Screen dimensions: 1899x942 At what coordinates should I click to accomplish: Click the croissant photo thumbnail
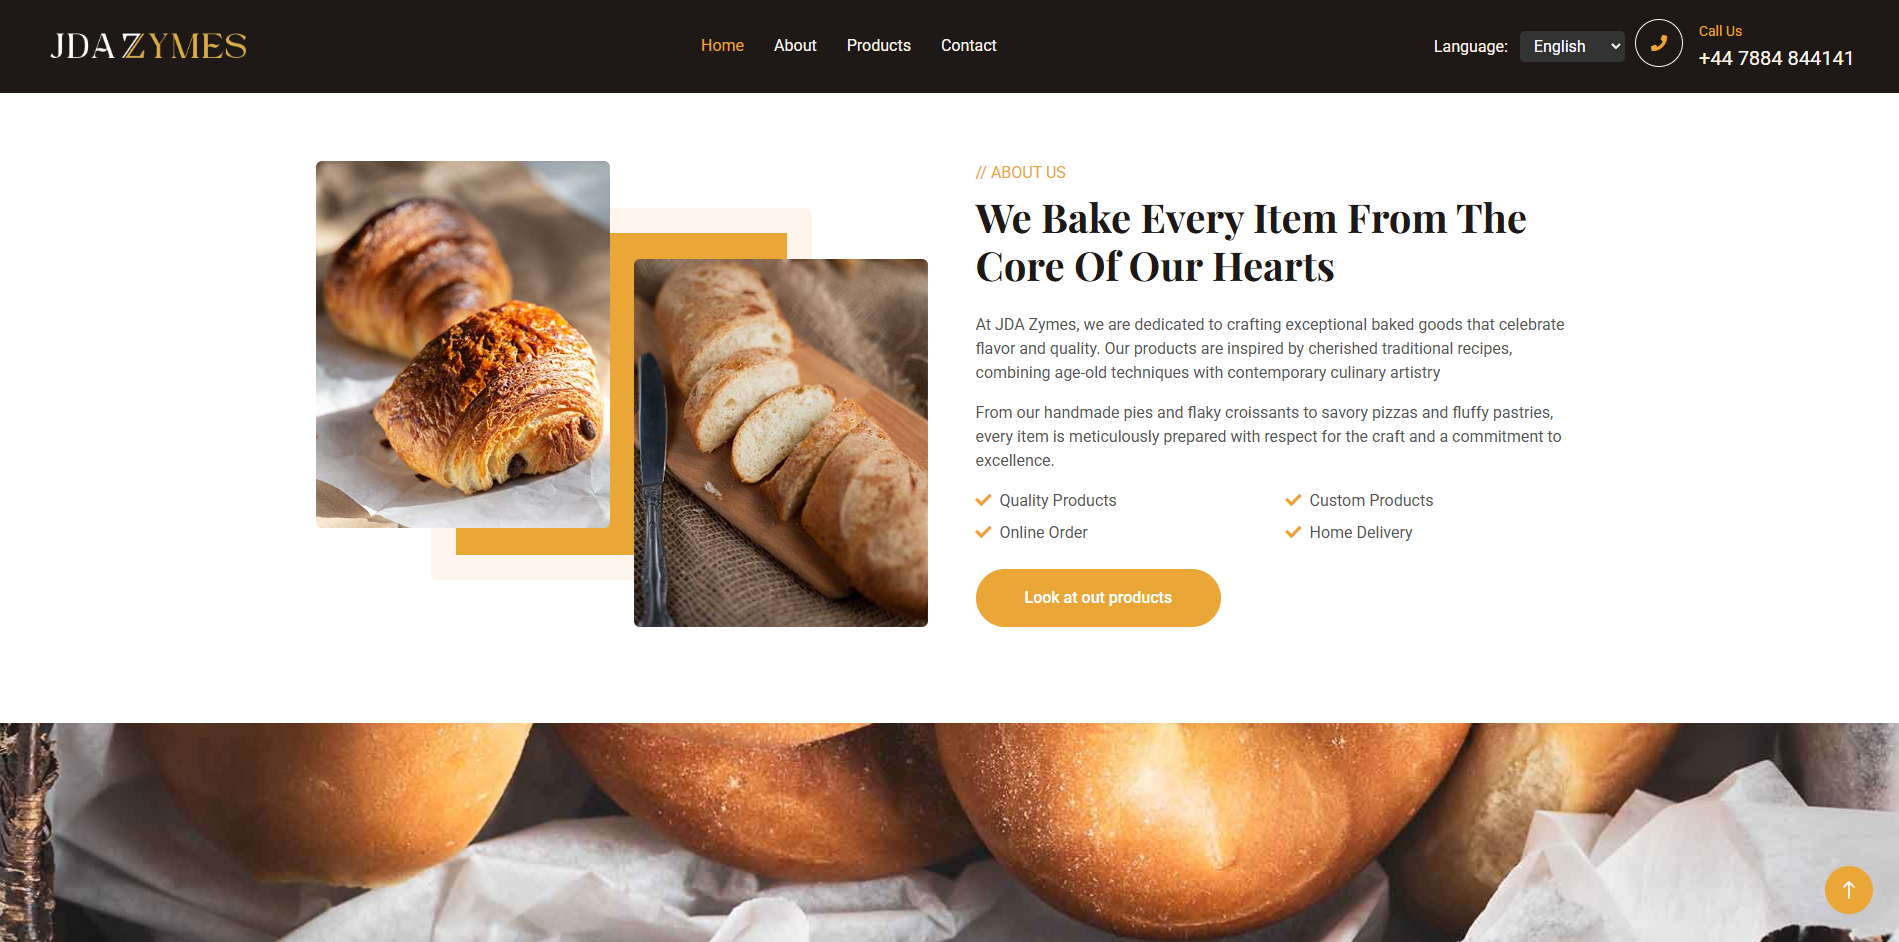pos(463,344)
